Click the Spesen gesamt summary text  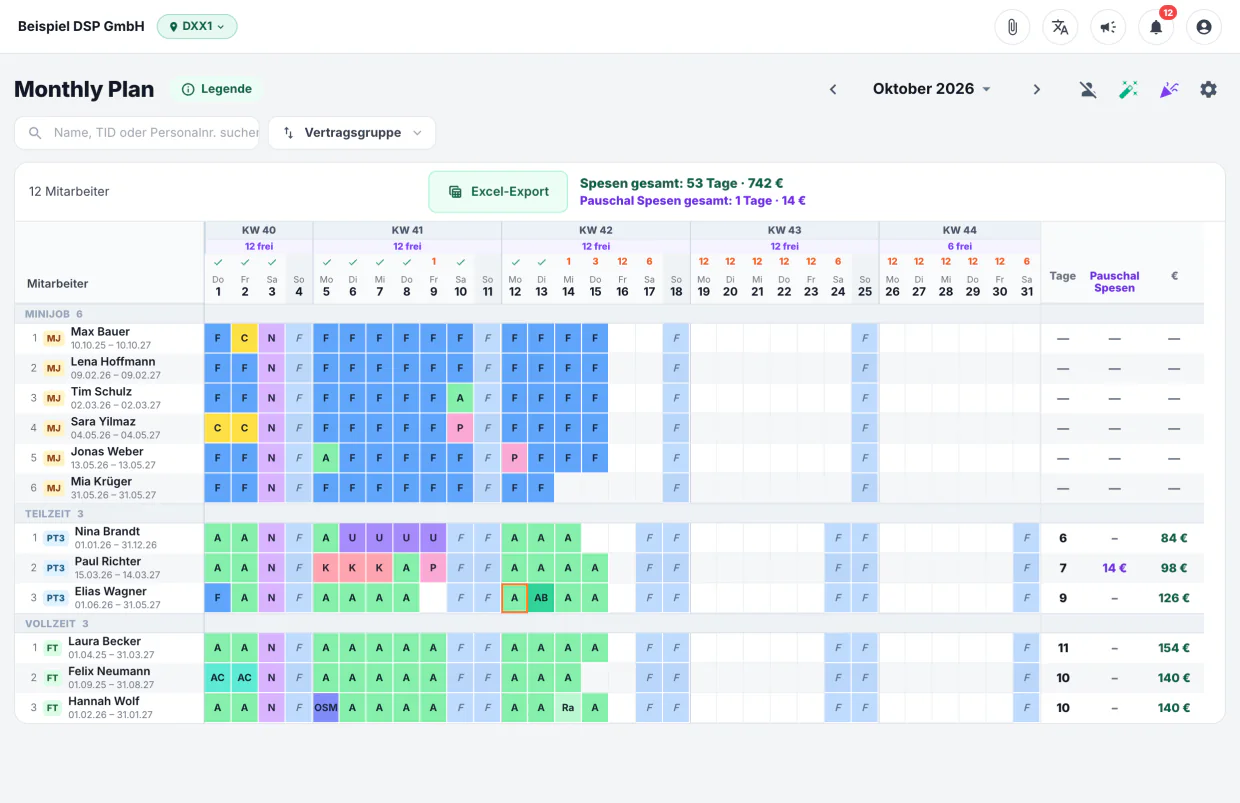(x=681, y=183)
